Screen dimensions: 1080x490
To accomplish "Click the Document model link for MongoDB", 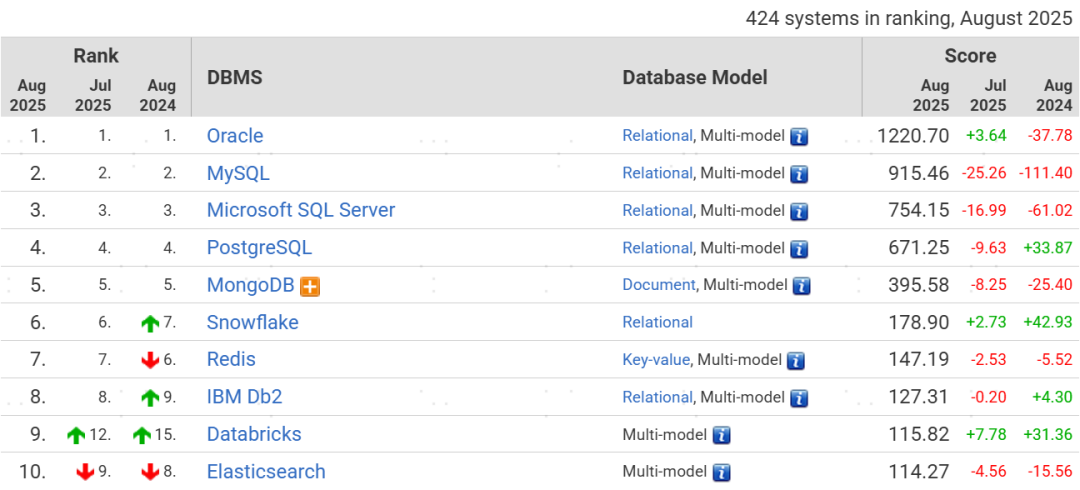I will click(x=658, y=285).
